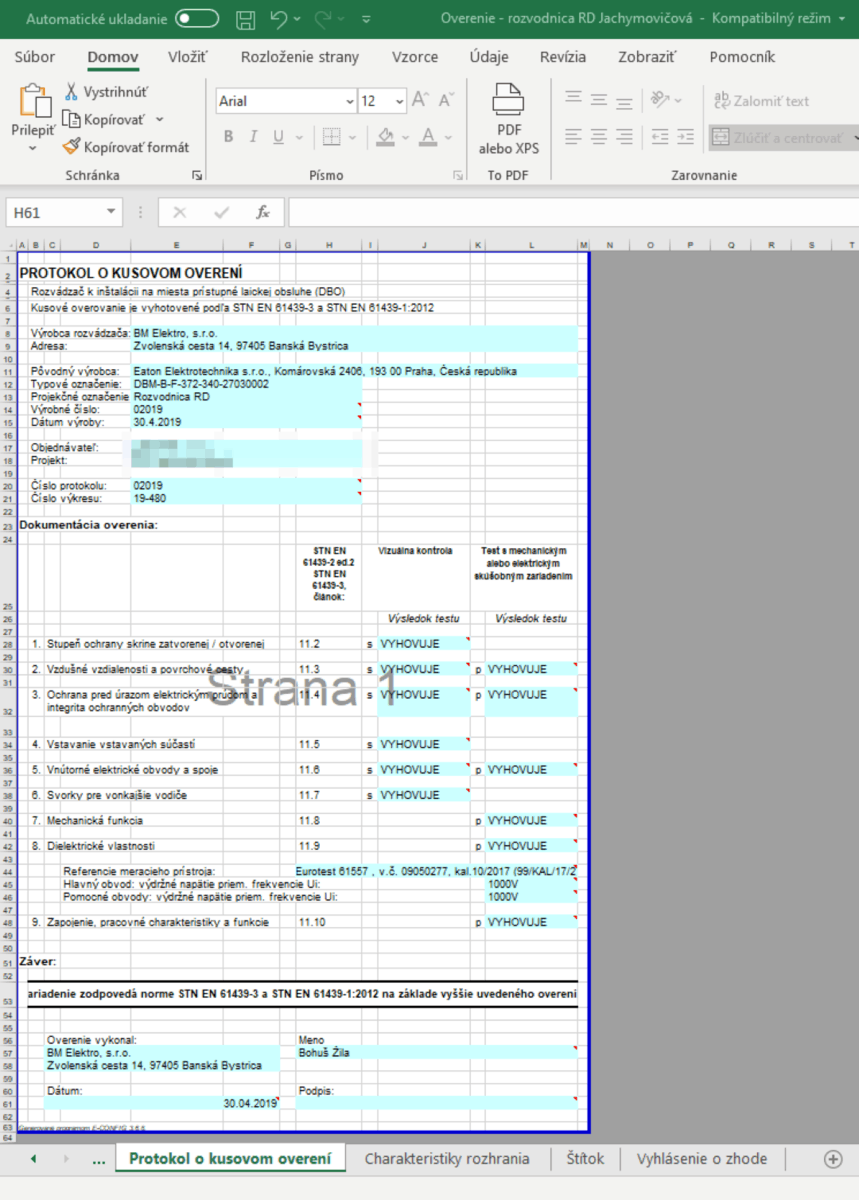This screenshot has height=1200, width=859.
Task: Add a new sheet with plus button
Action: click(x=832, y=1159)
